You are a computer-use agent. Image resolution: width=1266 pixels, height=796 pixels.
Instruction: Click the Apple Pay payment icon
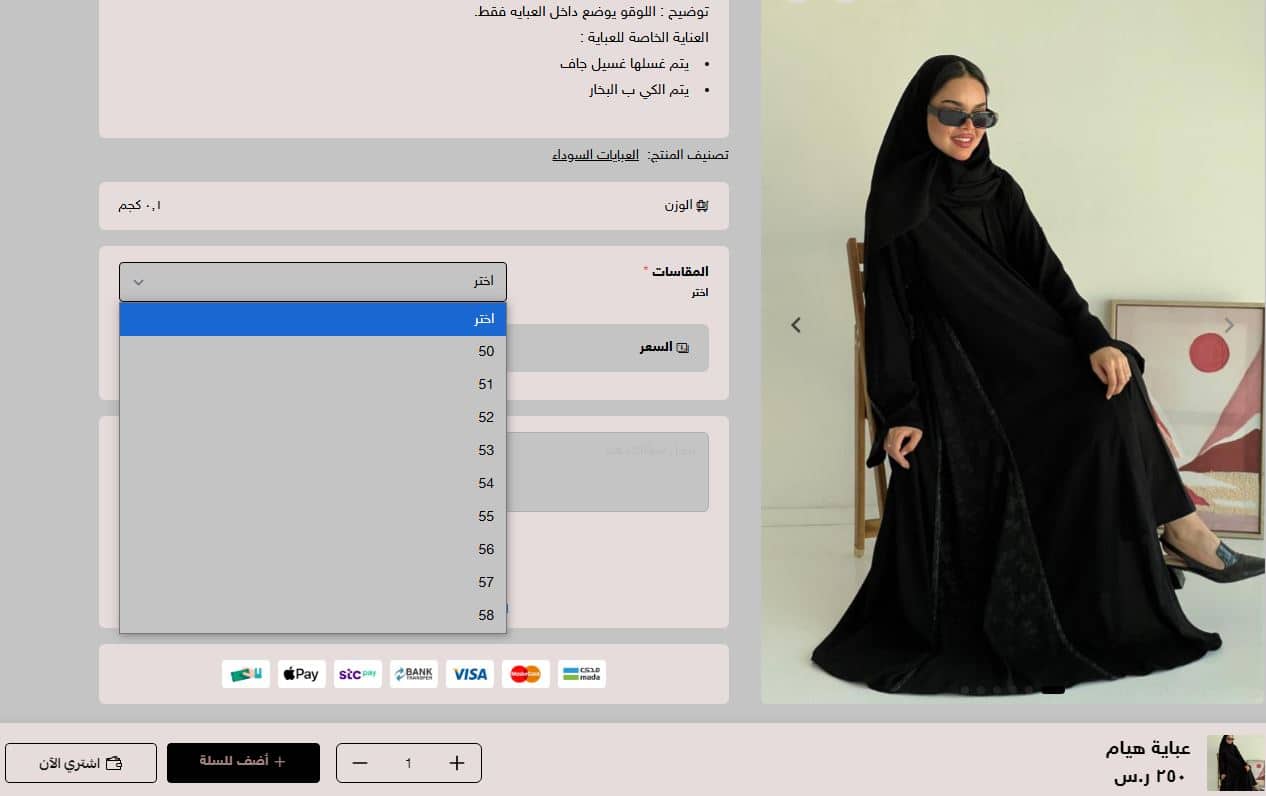click(x=300, y=674)
